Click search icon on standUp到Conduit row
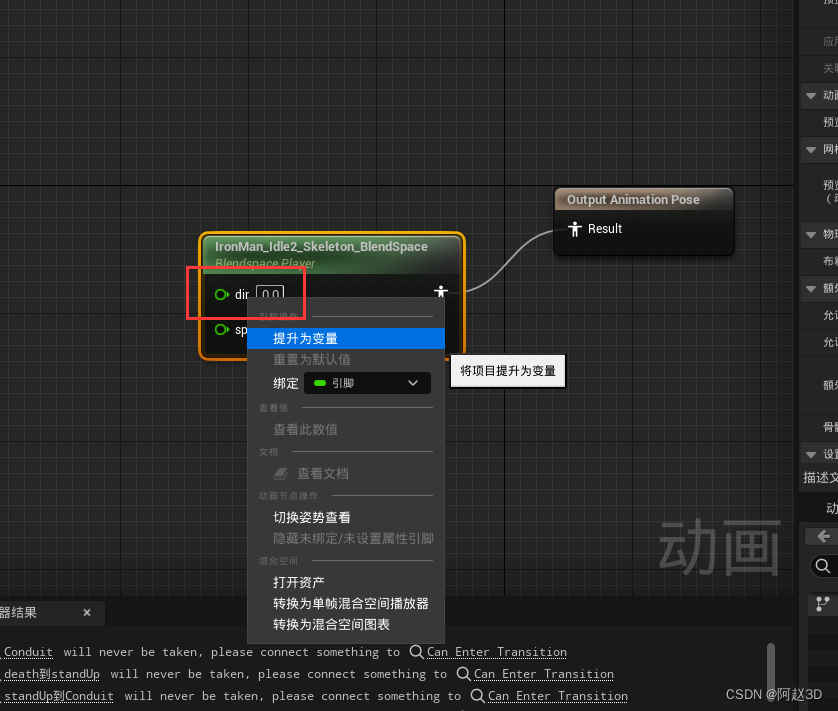838x711 pixels. [x=477, y=695]
